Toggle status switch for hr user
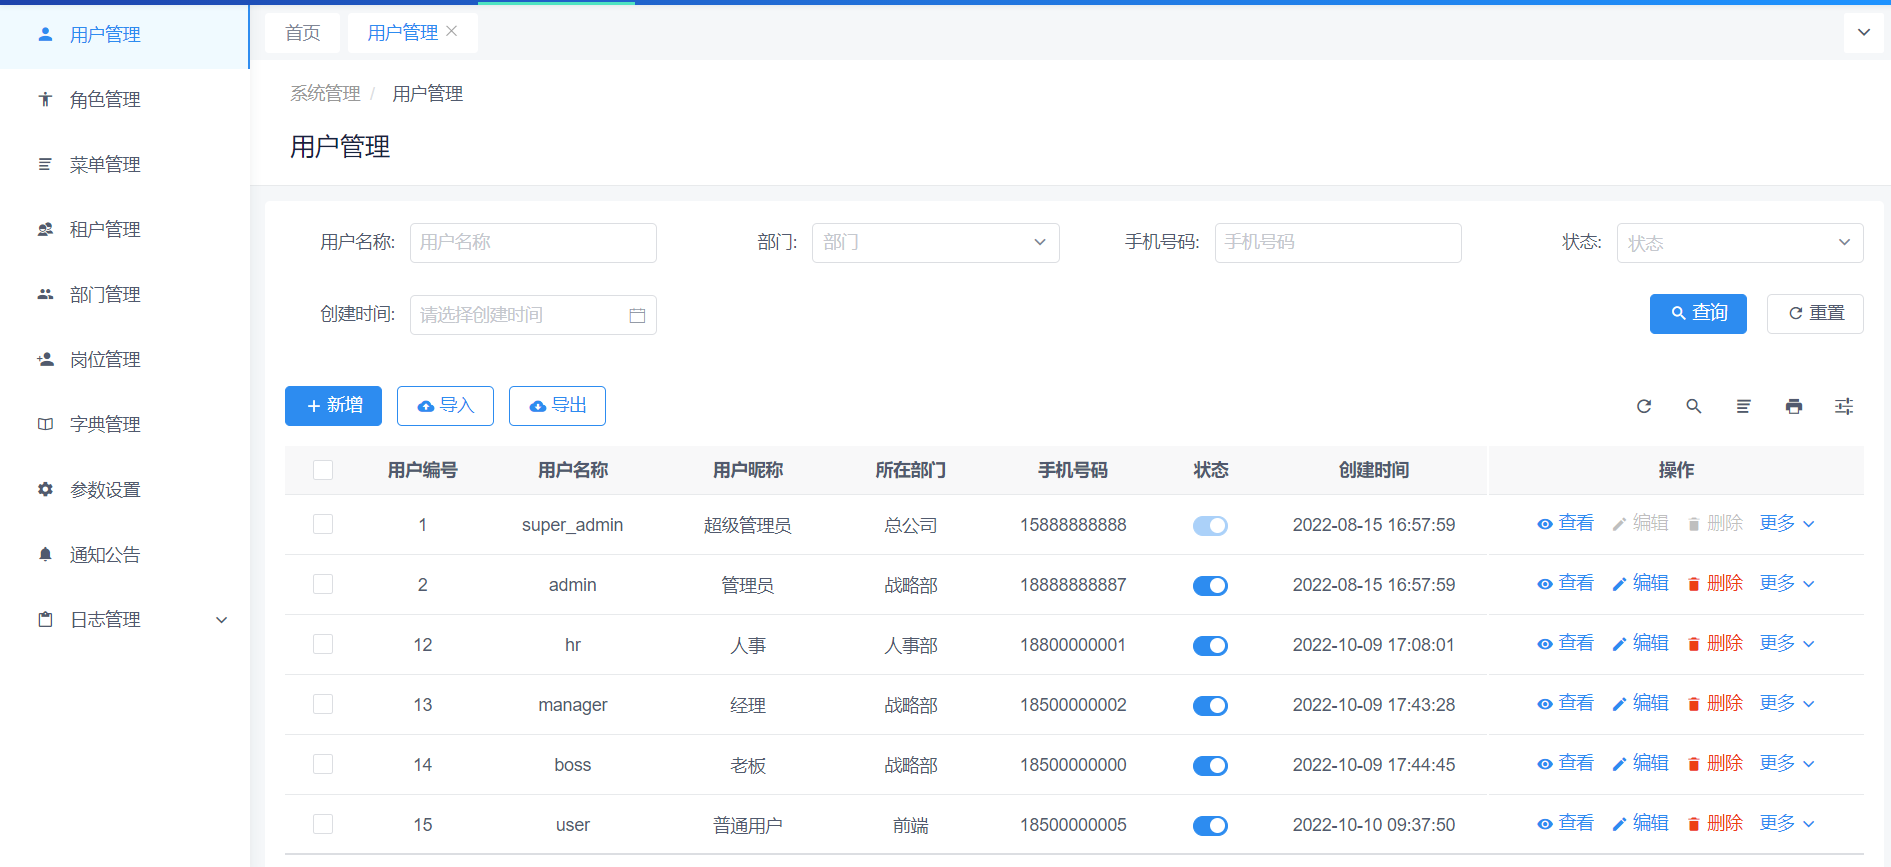This screenshot has height=867, width=1891. [x=1210, y=645]
